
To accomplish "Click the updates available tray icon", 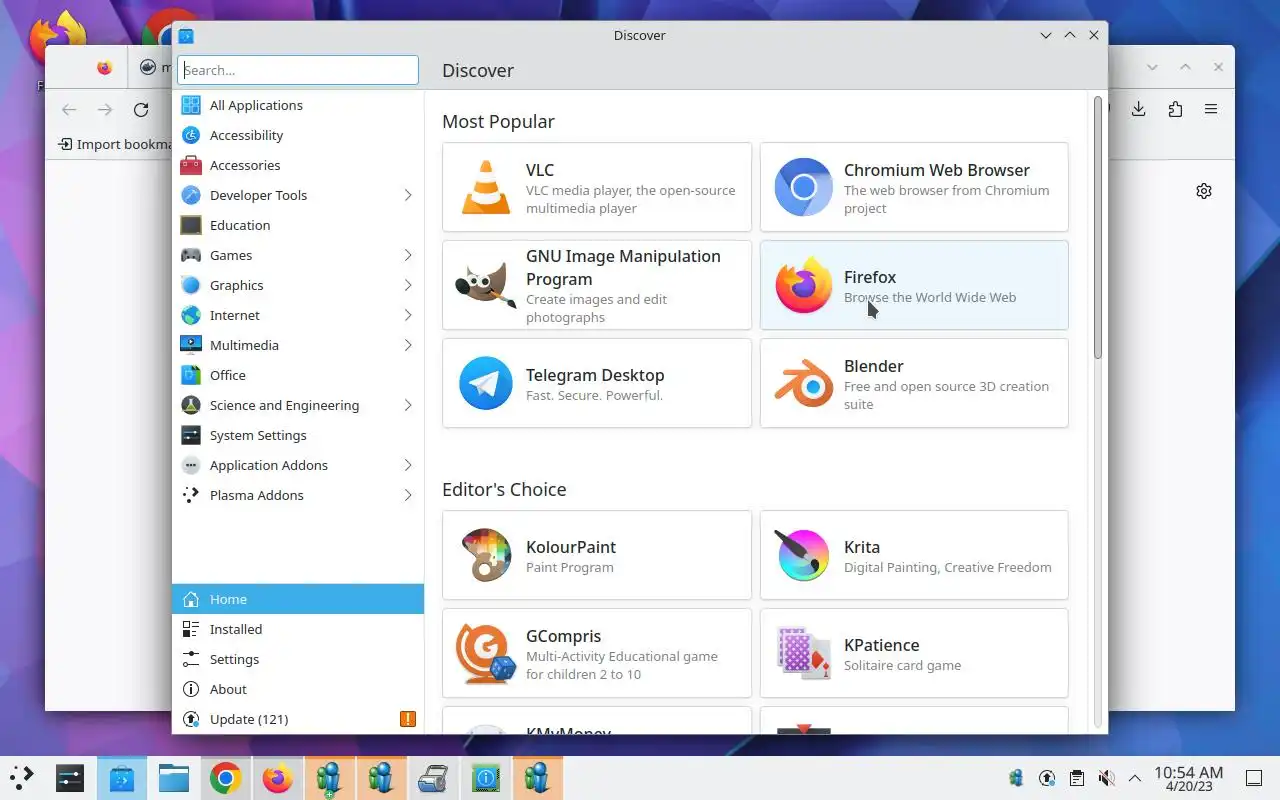I will [1046, 778].
